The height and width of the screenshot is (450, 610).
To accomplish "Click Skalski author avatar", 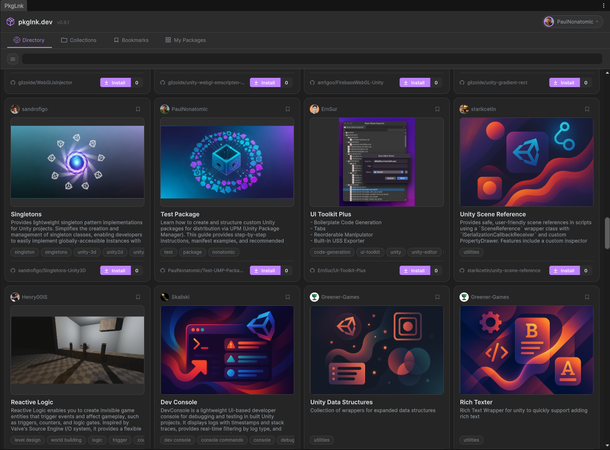I will point(165,297).
